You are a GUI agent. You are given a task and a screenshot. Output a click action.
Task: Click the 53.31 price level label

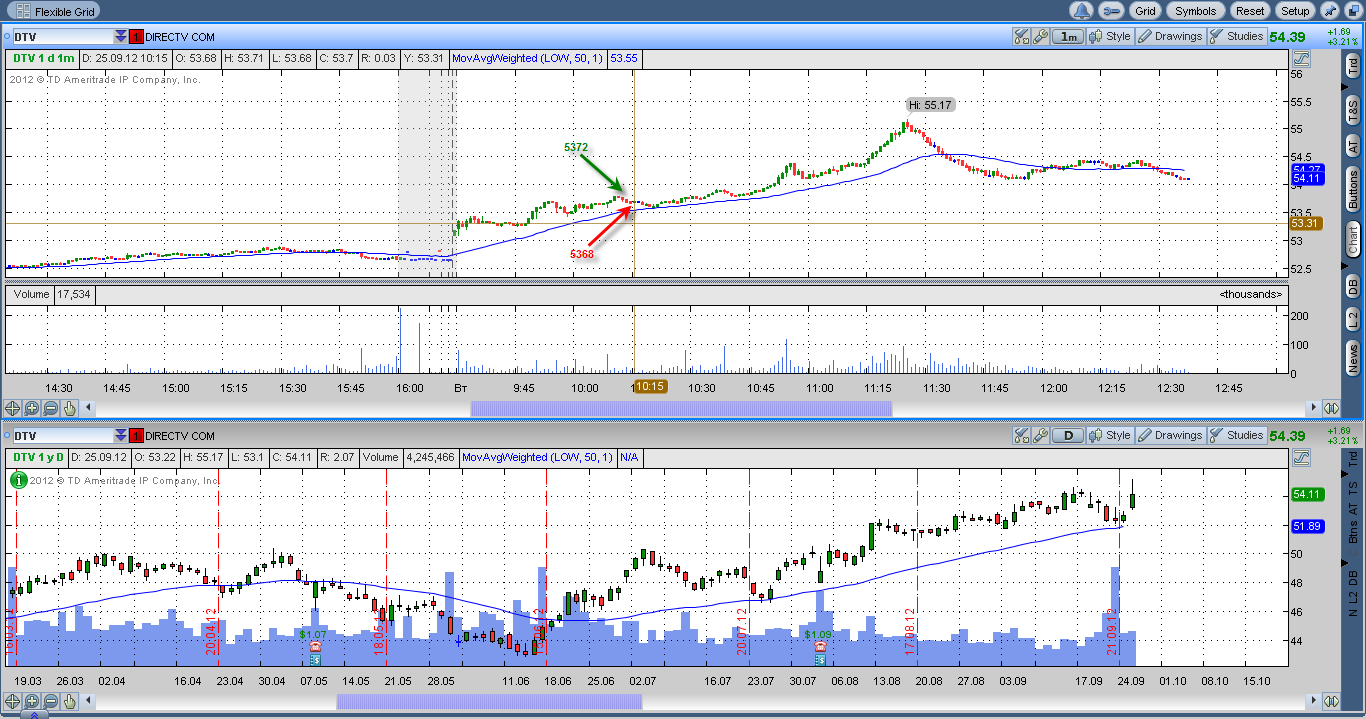(1308, 224)
